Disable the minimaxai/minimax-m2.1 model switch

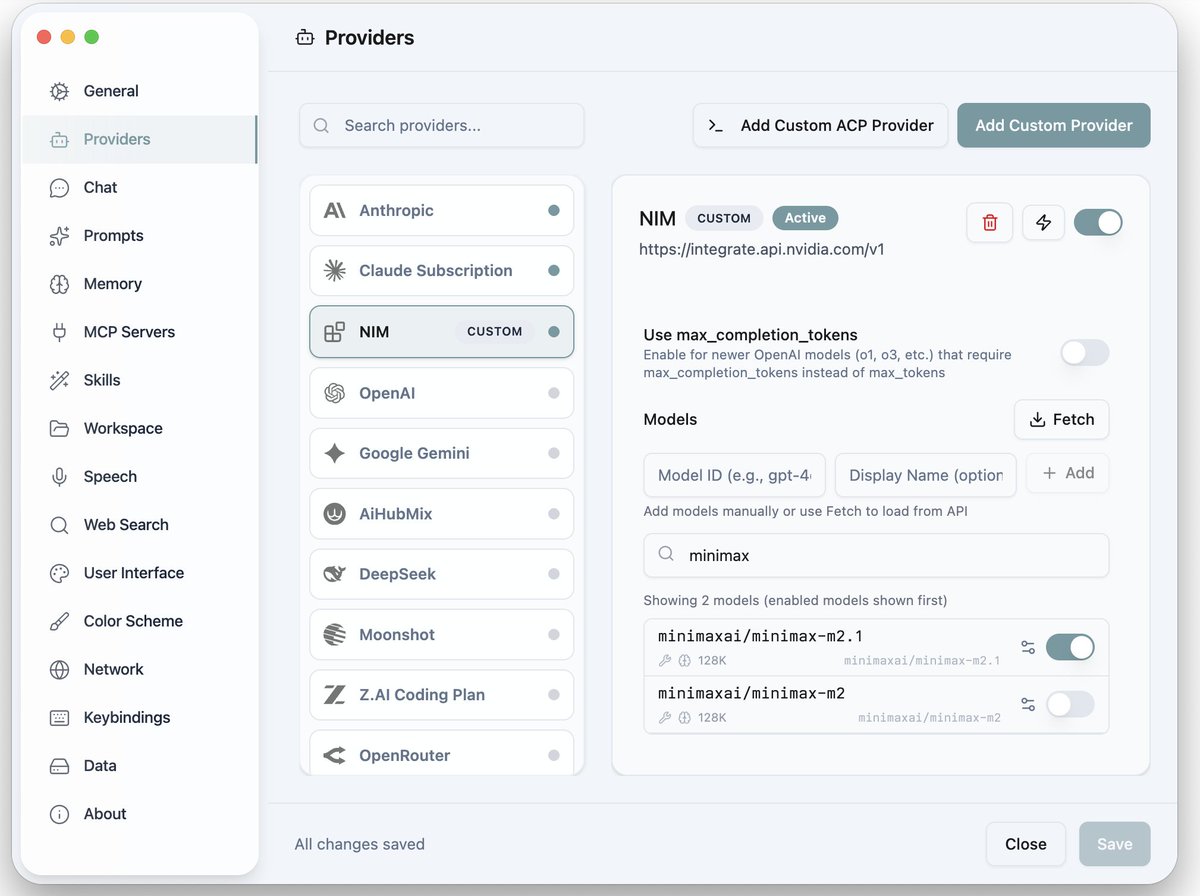coord(1070,648)
